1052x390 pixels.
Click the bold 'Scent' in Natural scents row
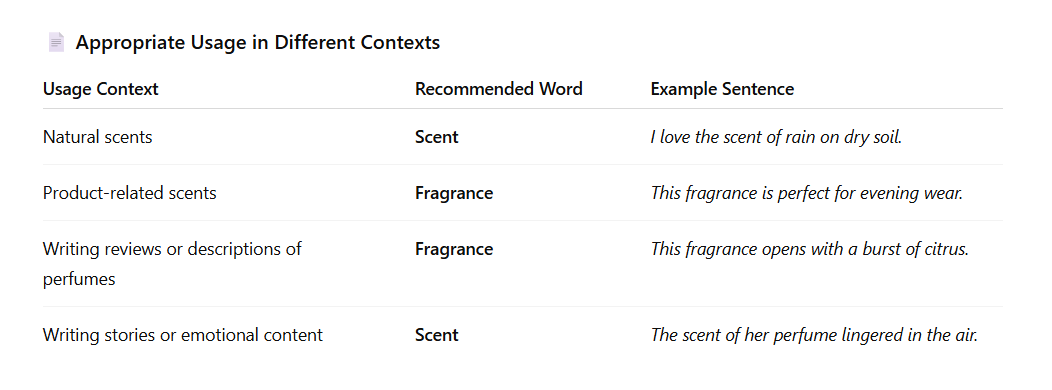pyautogui.click(x=437, y=137)
